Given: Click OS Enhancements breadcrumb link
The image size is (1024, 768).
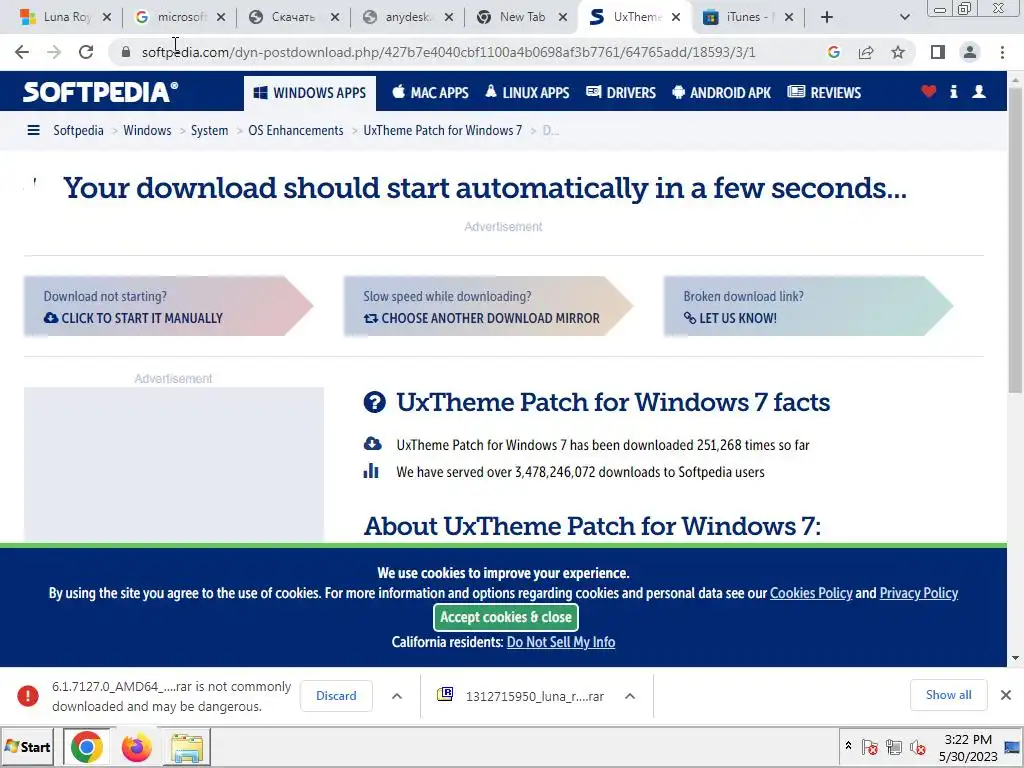Looking at the screenshot, I should pos(295,131).
